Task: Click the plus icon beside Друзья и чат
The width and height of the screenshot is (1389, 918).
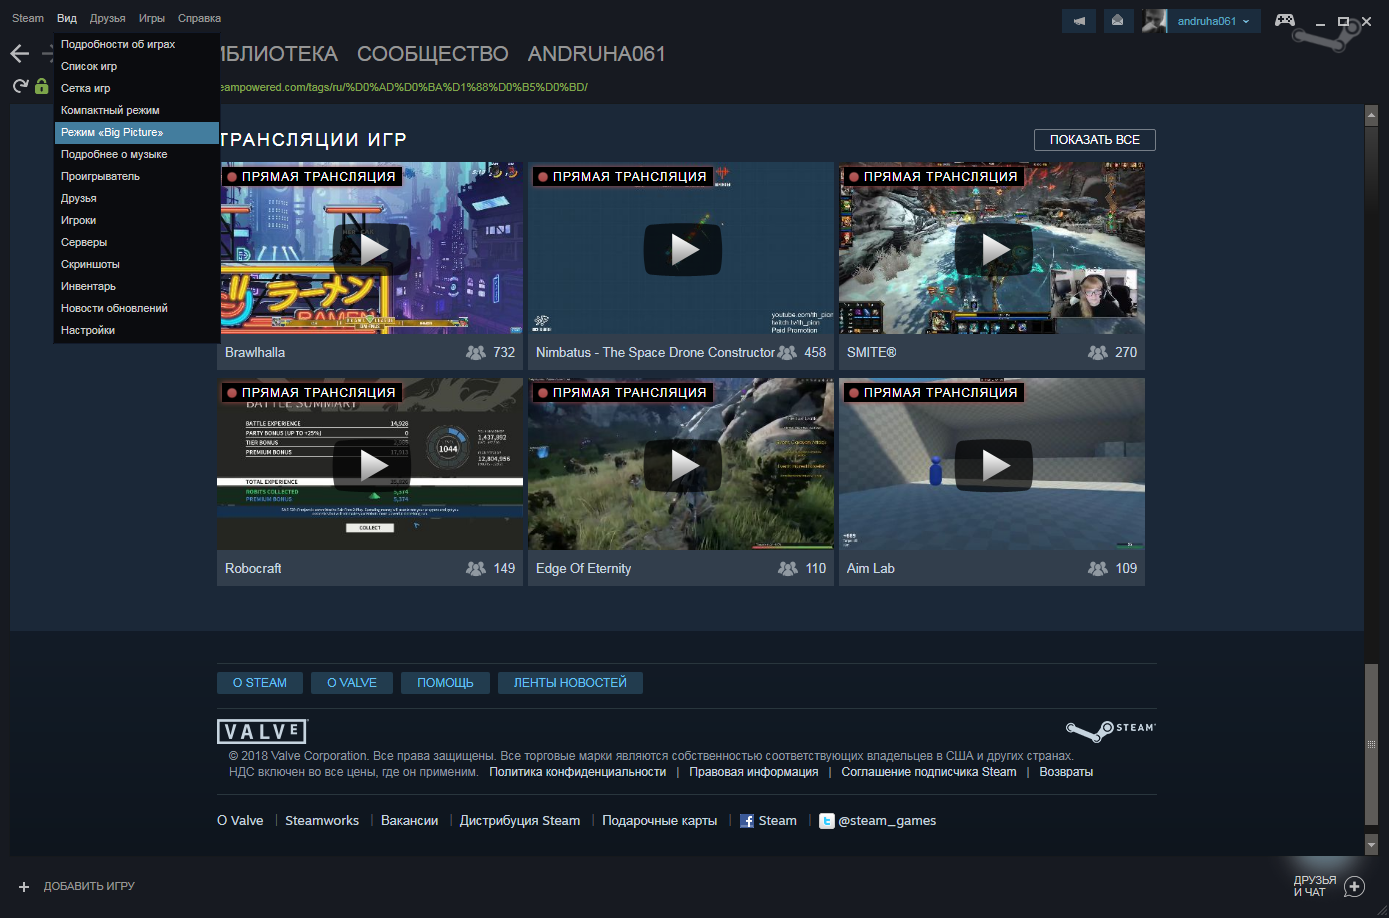Action: [1355, 886]
